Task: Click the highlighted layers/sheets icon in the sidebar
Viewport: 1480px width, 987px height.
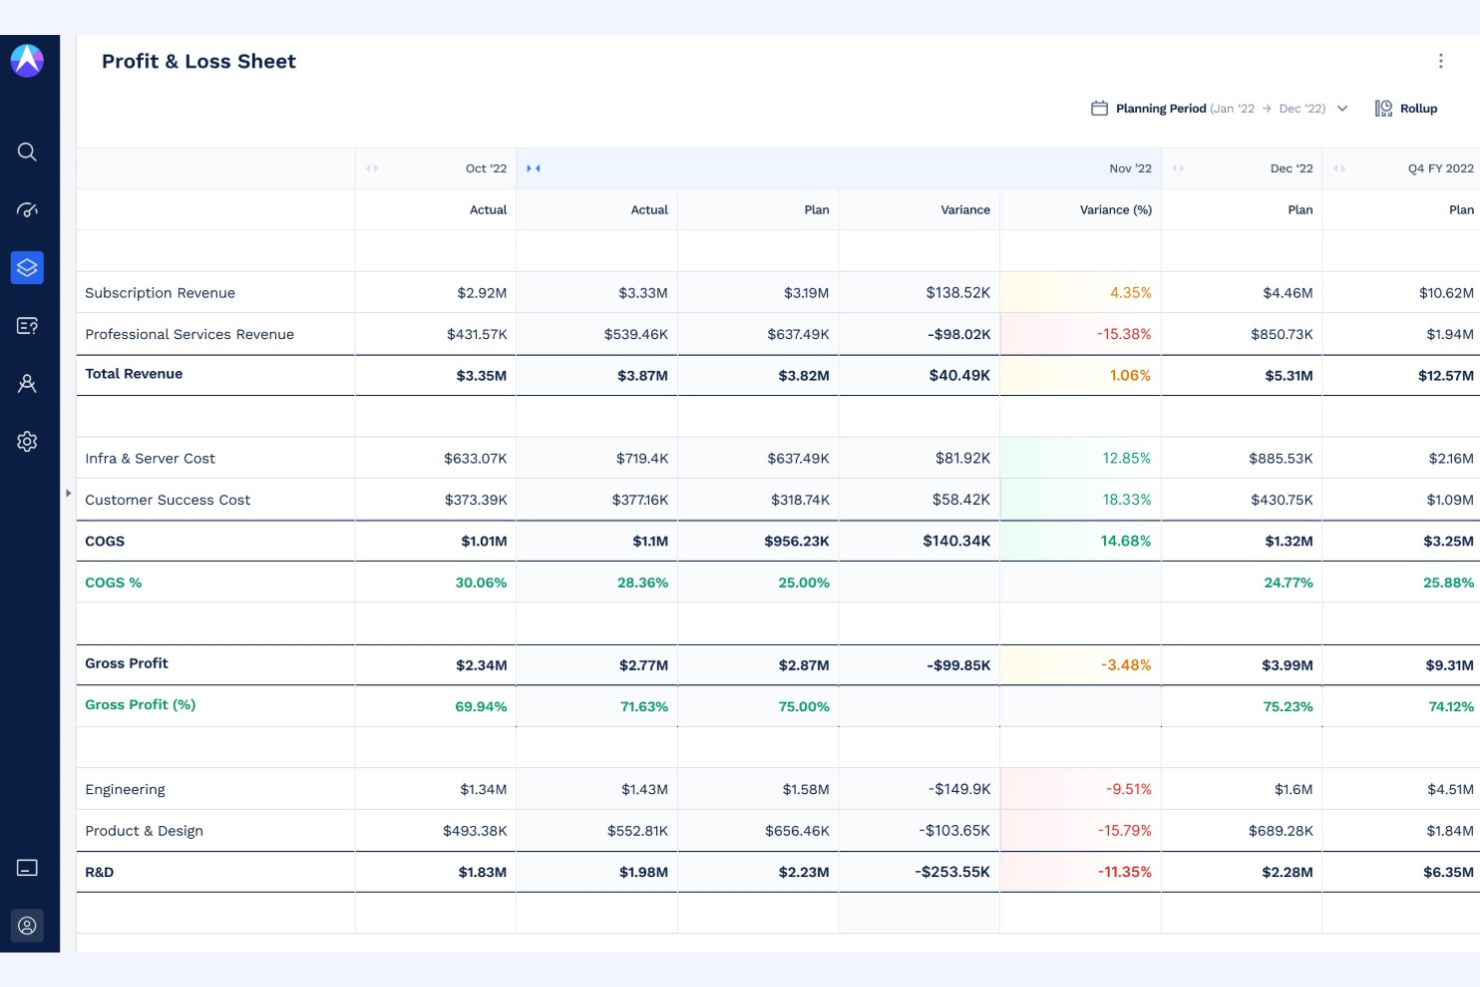Action: click(x=27, y=267)
